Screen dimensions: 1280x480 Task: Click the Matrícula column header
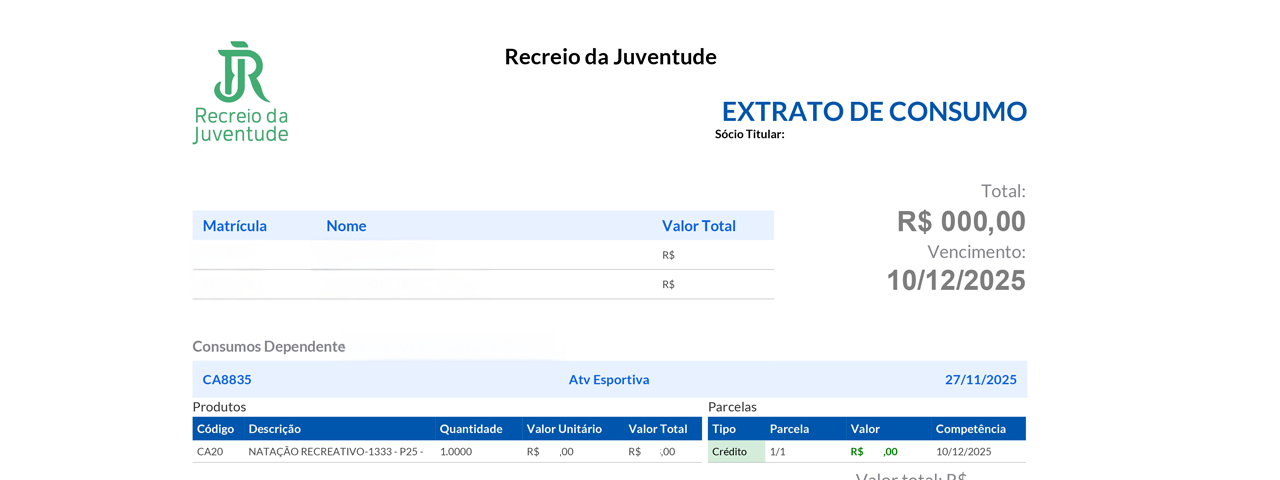pos(234,226)
